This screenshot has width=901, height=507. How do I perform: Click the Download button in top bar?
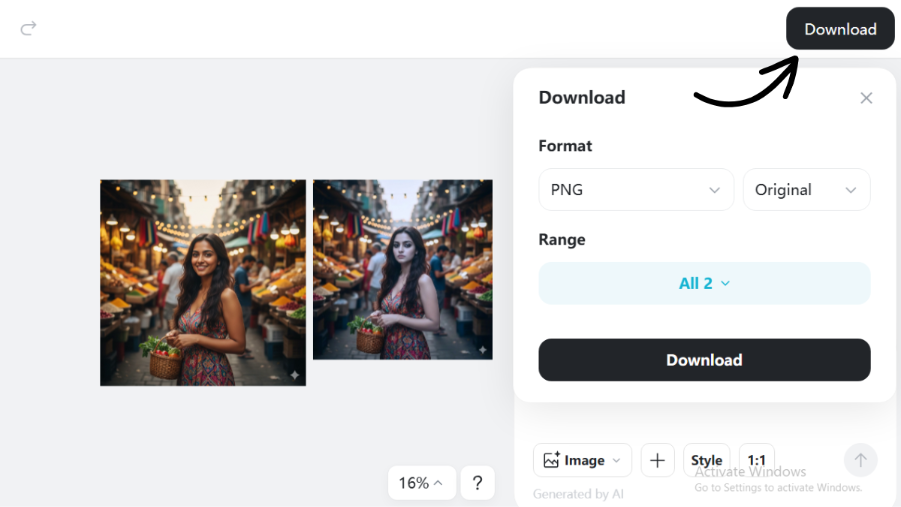pyautogui.click(x=840, y=29)
